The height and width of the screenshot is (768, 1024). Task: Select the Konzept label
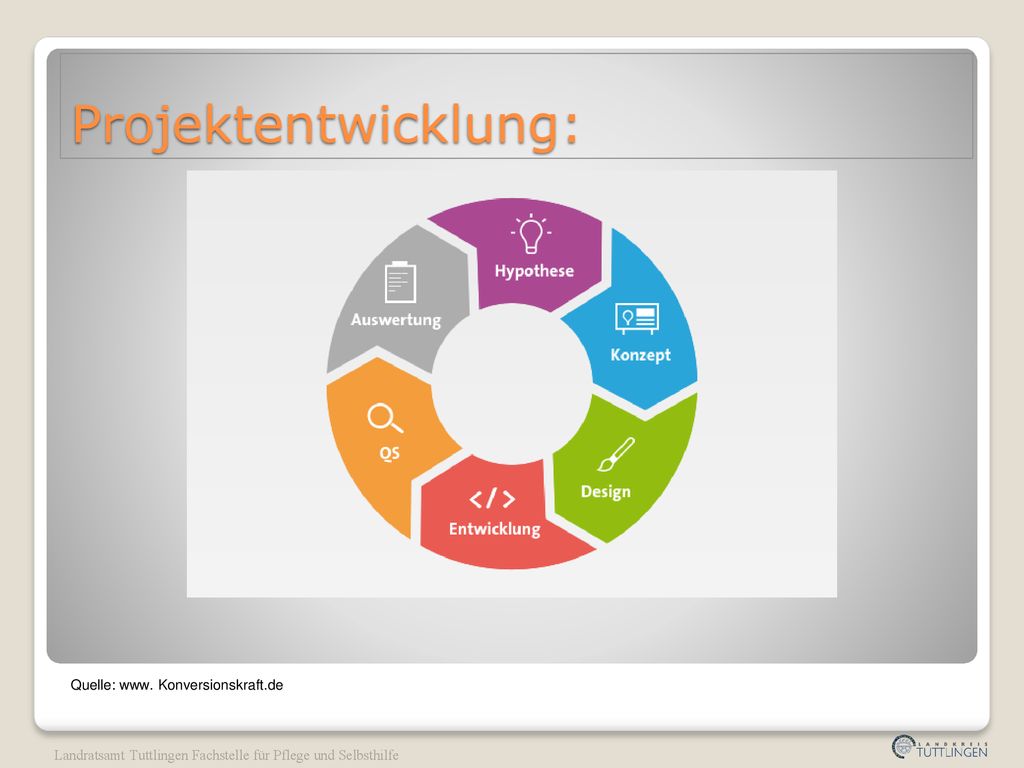(641, 355)
